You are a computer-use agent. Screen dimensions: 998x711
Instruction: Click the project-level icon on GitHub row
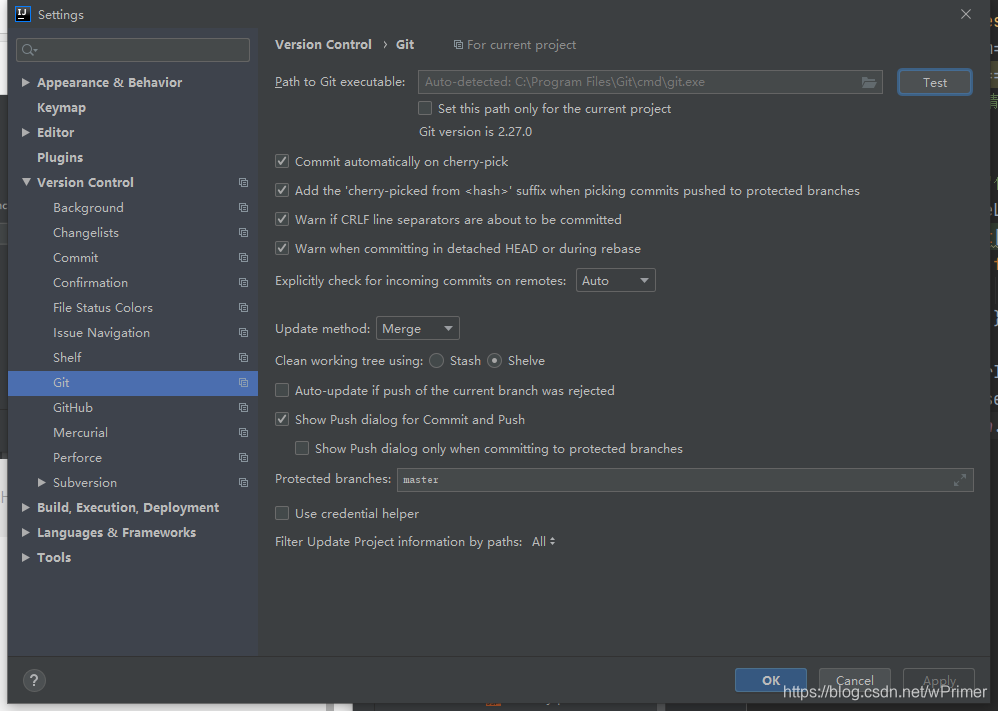[243, 407]
